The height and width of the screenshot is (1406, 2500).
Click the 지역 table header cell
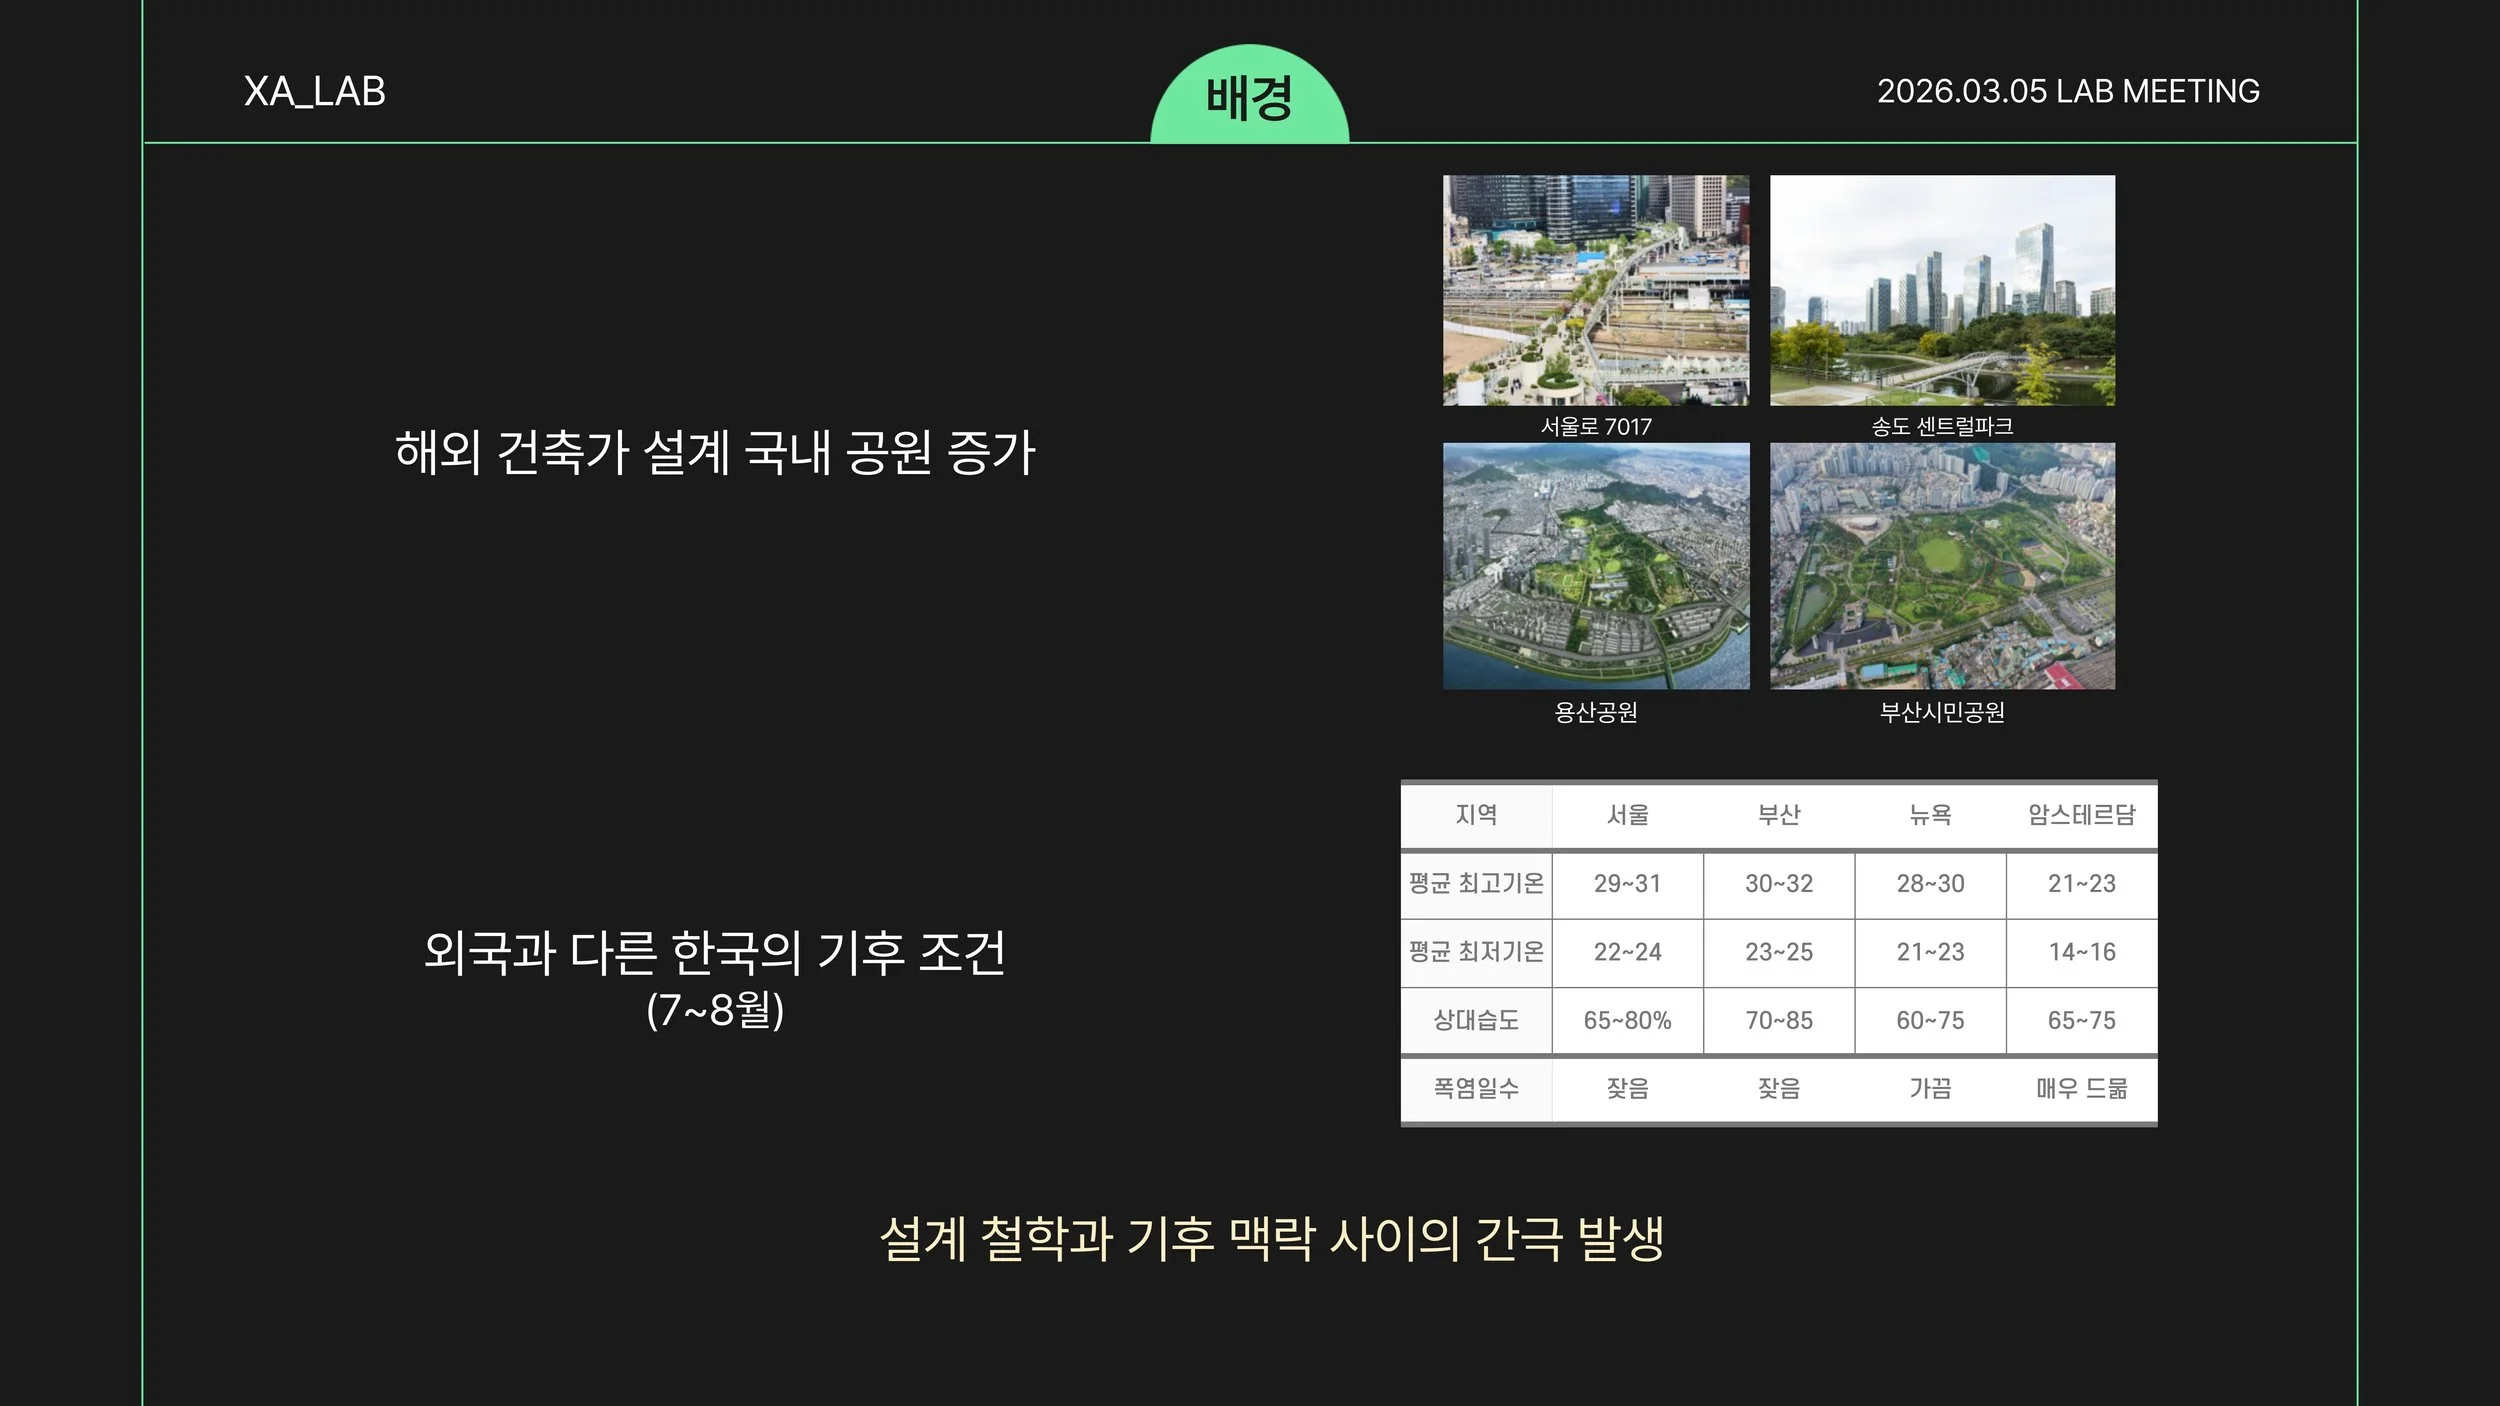[x=1476, y=815]
